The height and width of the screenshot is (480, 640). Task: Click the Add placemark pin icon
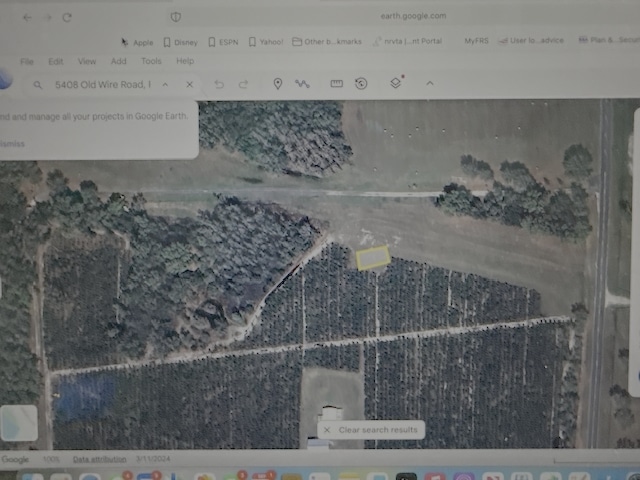pos(278,84)
